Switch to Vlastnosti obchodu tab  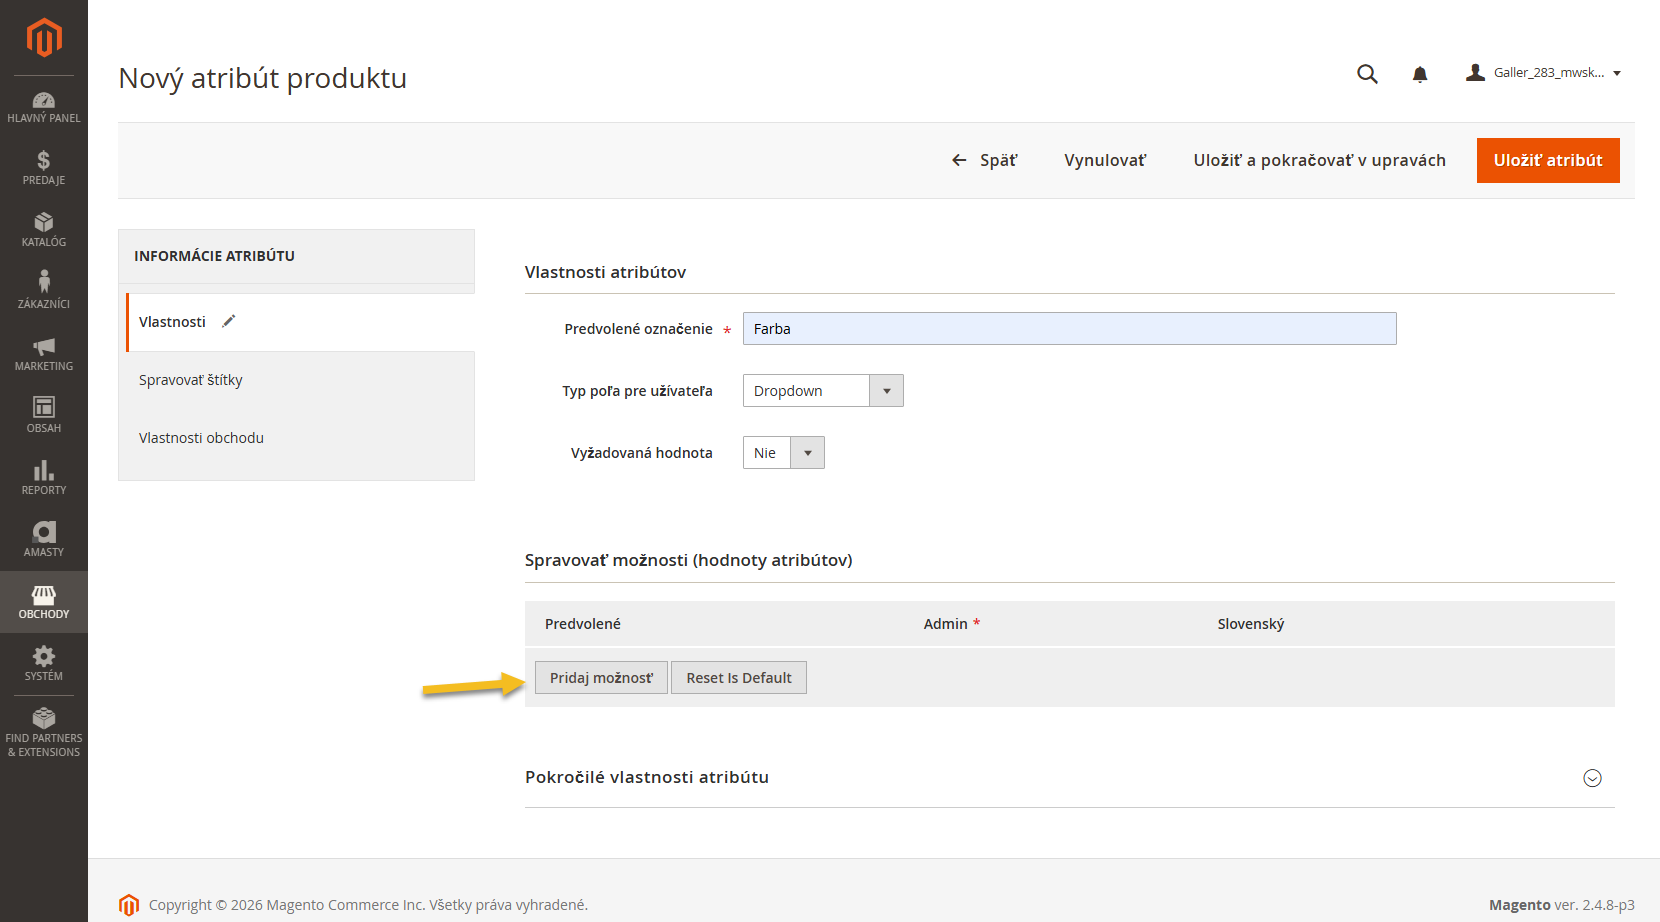[201, 438]
